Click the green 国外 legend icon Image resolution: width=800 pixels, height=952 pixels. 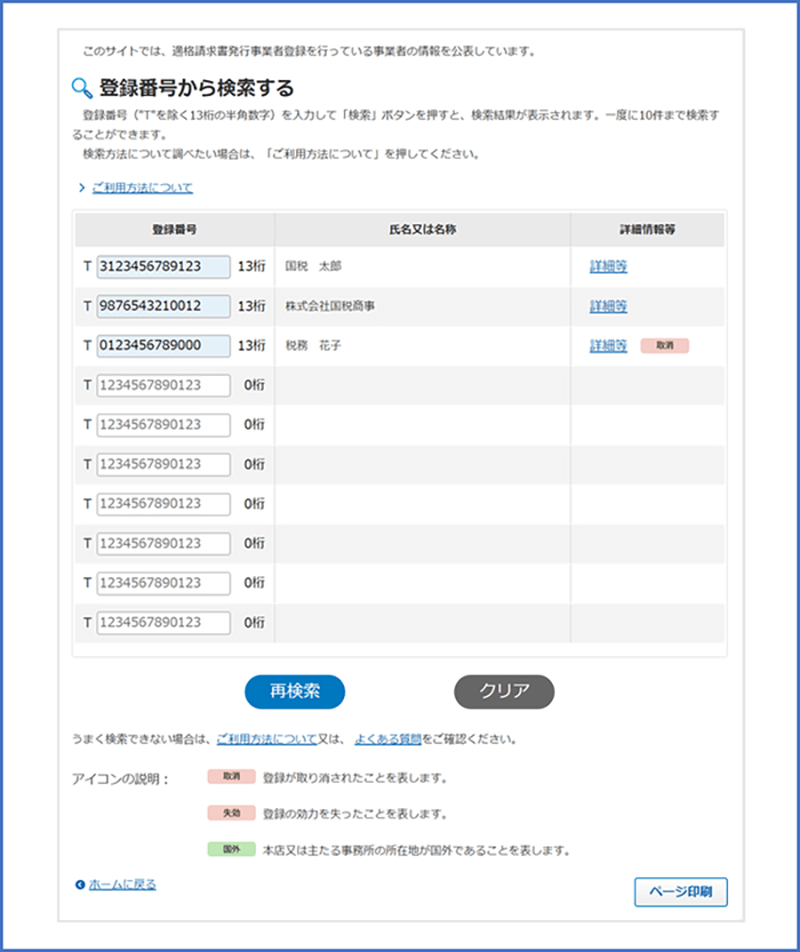pyautogui.click(x=232, y=850)
